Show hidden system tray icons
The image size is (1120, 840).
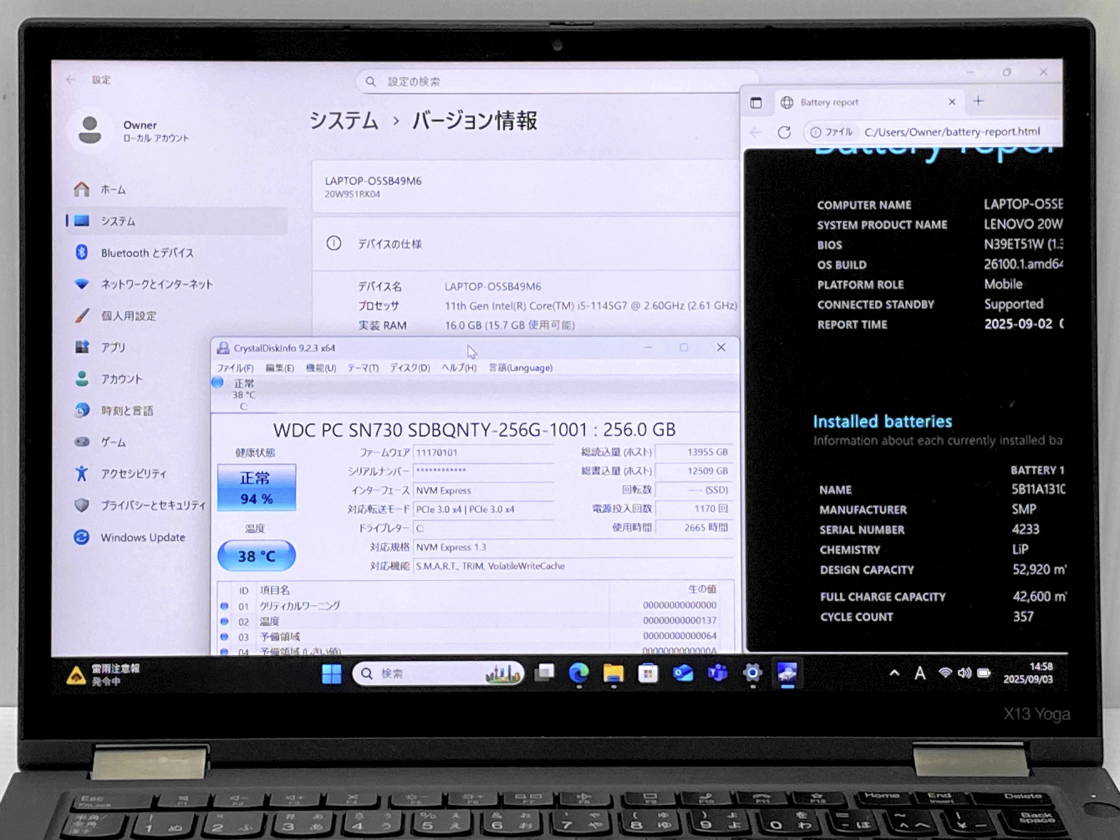coord(894,673)
